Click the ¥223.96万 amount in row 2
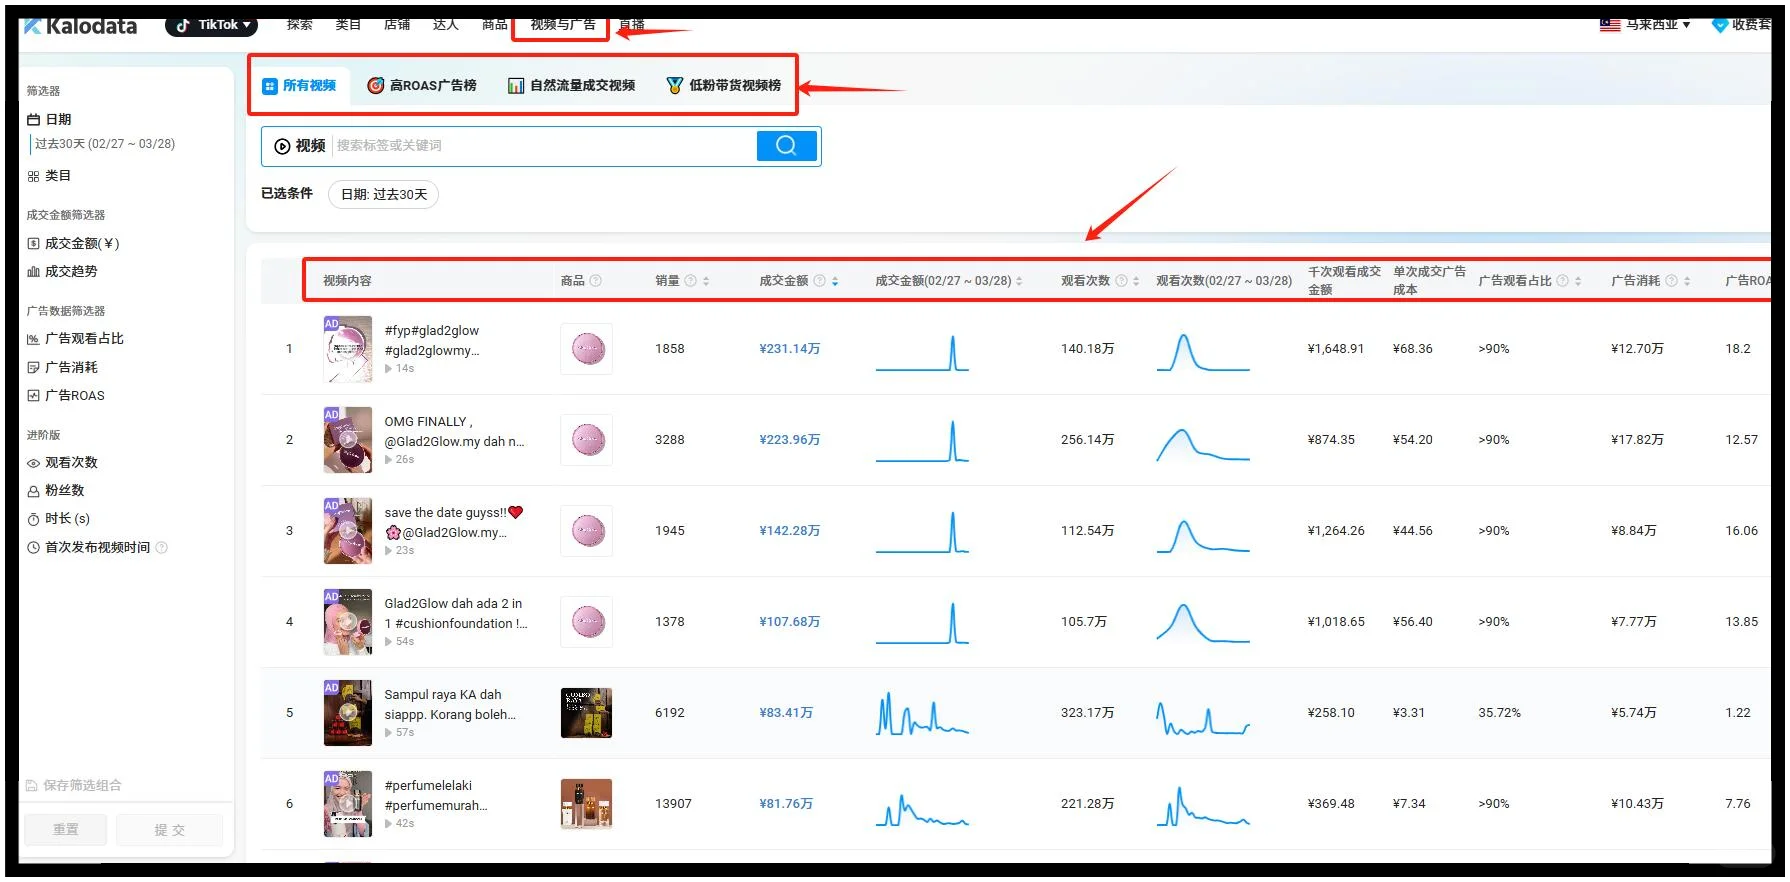Viewport: 1790px width, 882px height. point(790,440)
